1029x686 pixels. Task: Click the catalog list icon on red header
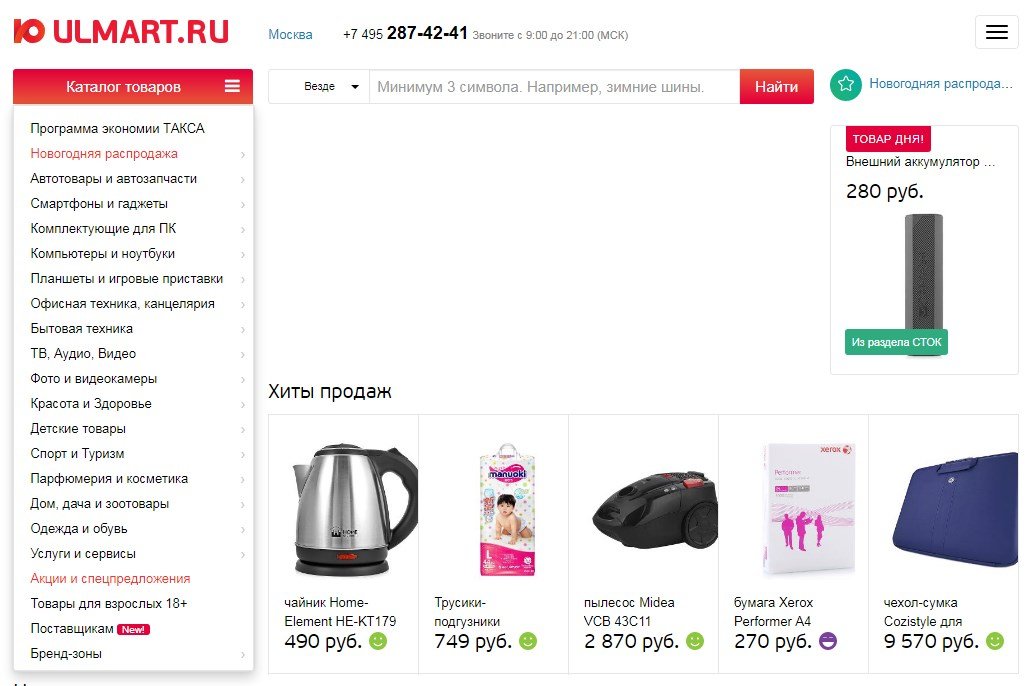point(232,86)
